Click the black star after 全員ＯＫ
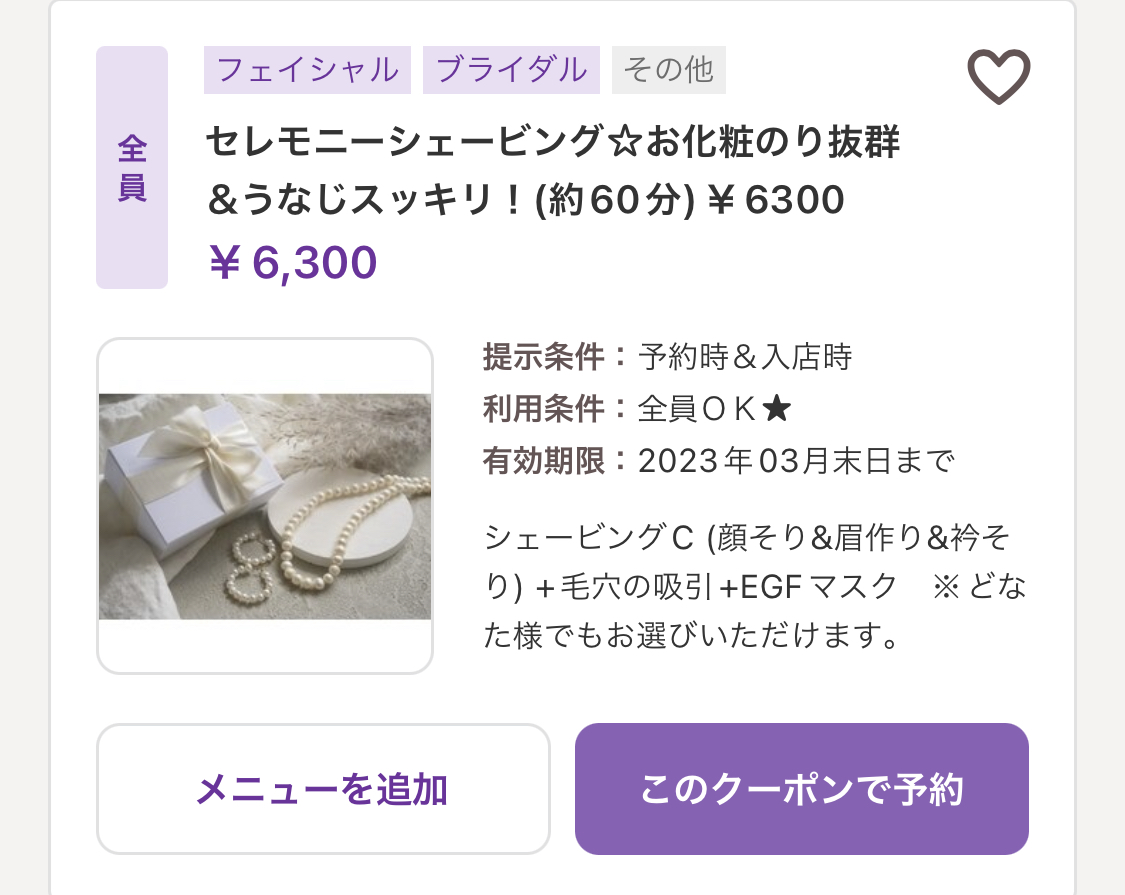 [x=776, y=410]
